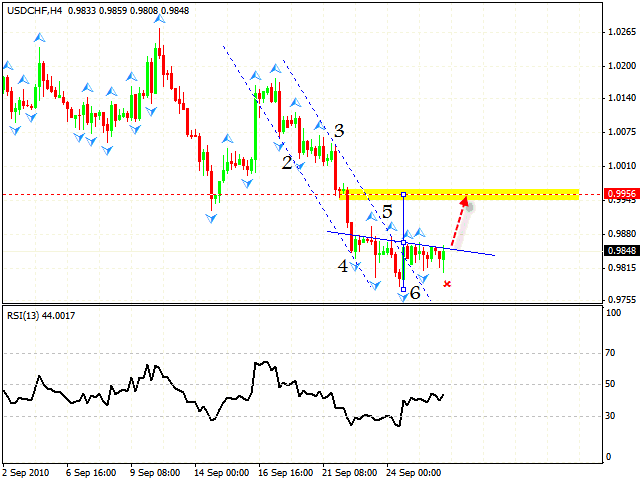Click the 2 Sep 2010 date label

coord(26,473)
